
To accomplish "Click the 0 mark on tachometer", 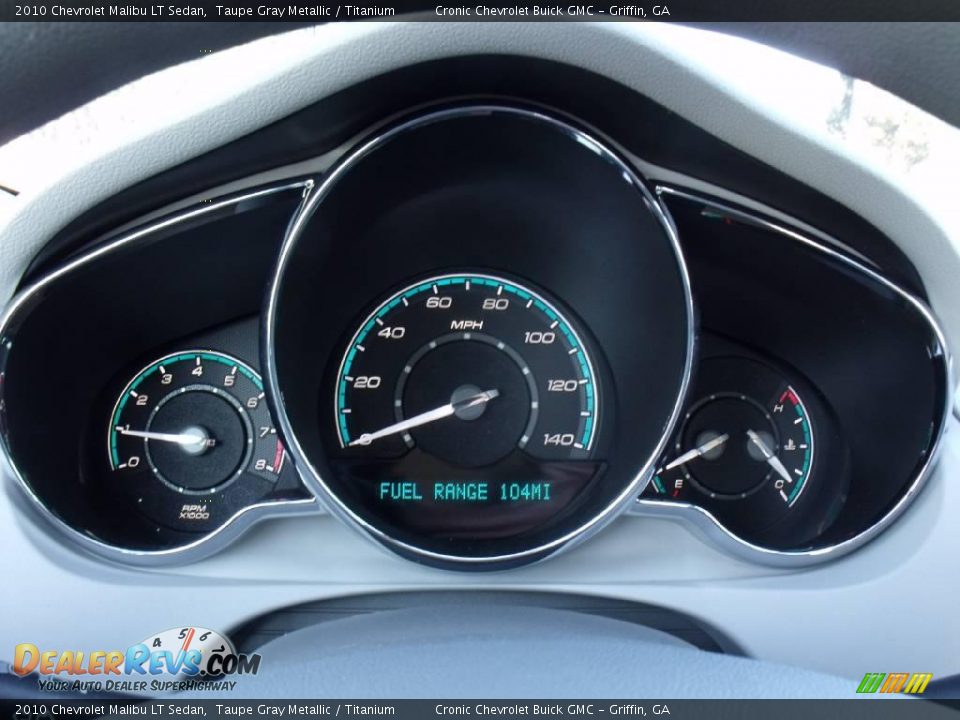I will click(x=133, y=462).
